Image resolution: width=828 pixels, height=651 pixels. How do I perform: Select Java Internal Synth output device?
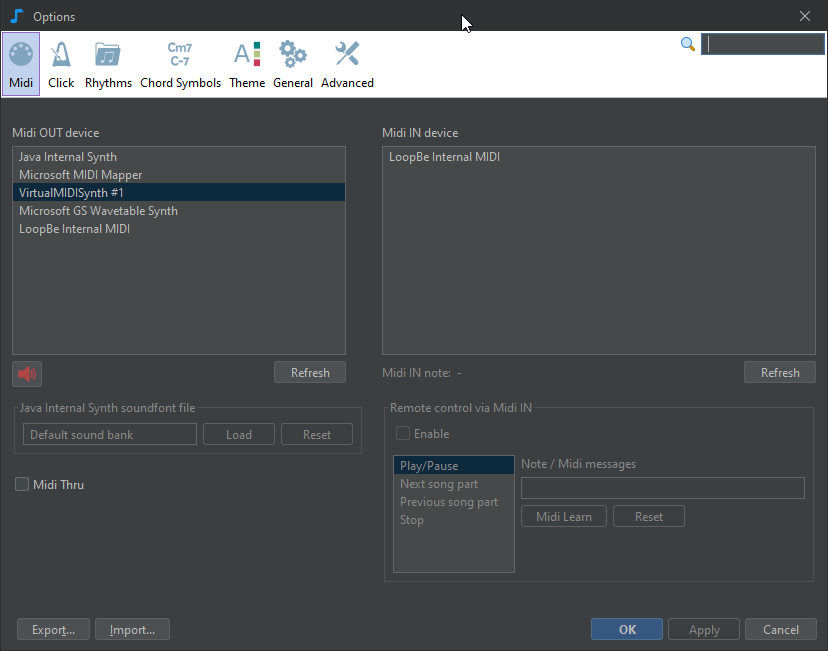pyautogui.click(x=179, y=157)
